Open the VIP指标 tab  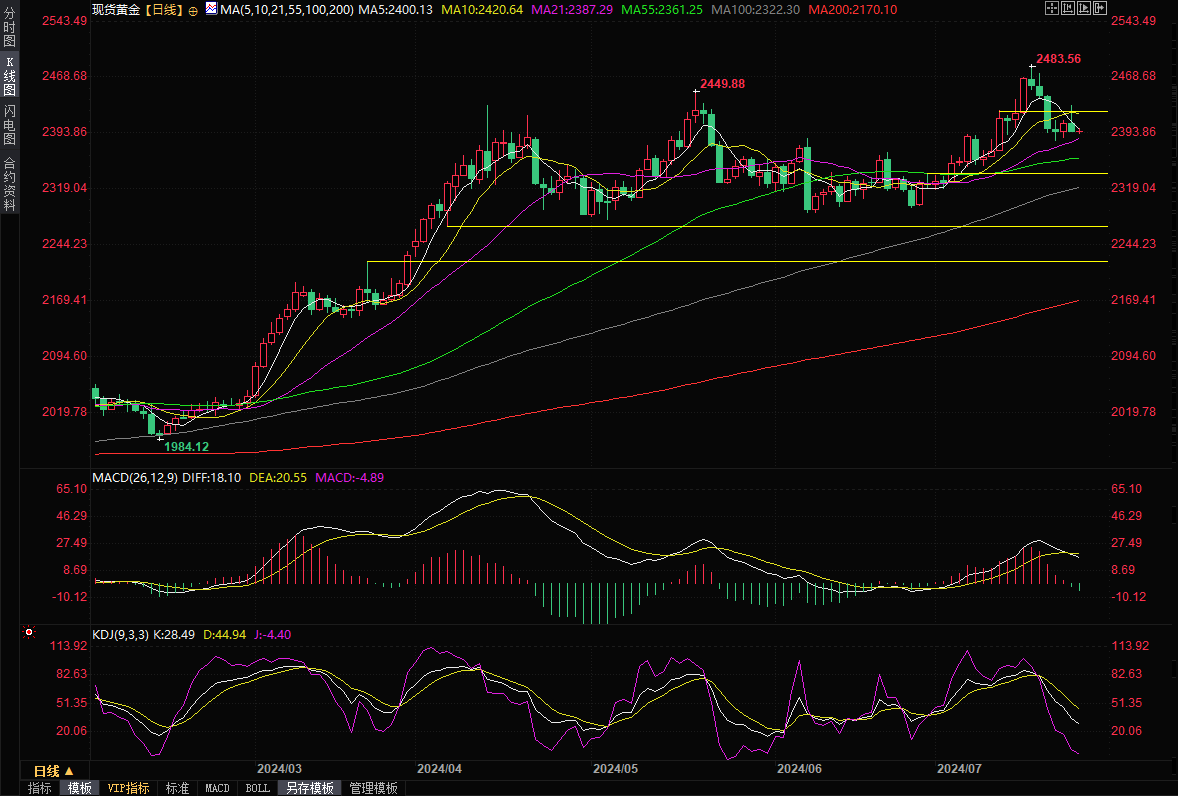(129, 788)
